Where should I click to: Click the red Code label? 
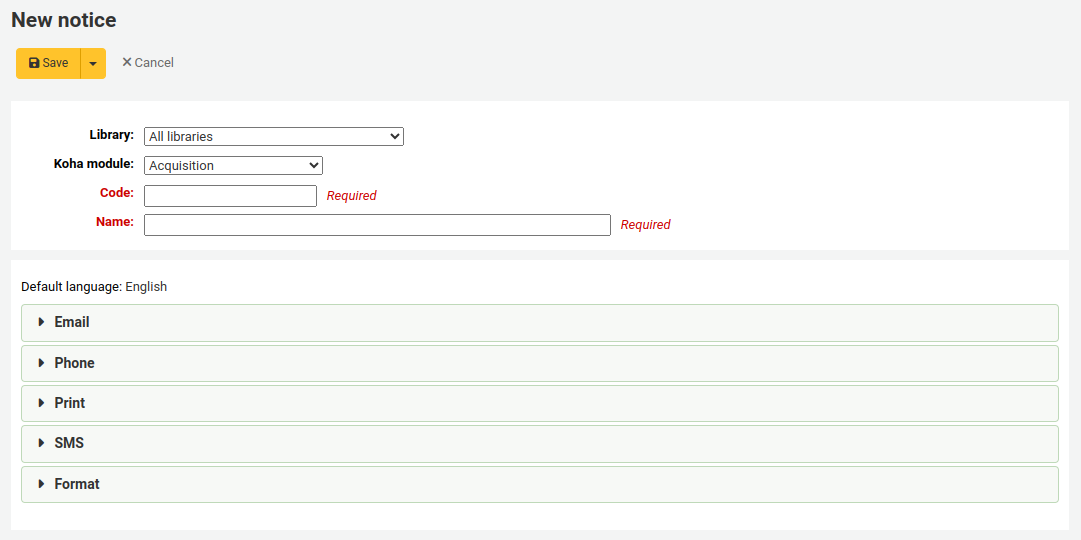pyautogui.click(x=116, y=193)
